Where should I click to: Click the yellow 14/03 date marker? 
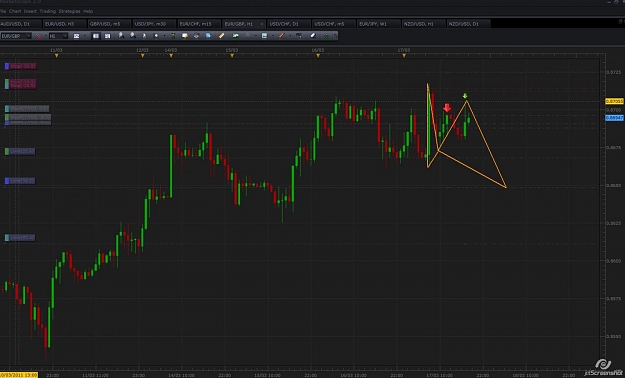click(171, 56)
